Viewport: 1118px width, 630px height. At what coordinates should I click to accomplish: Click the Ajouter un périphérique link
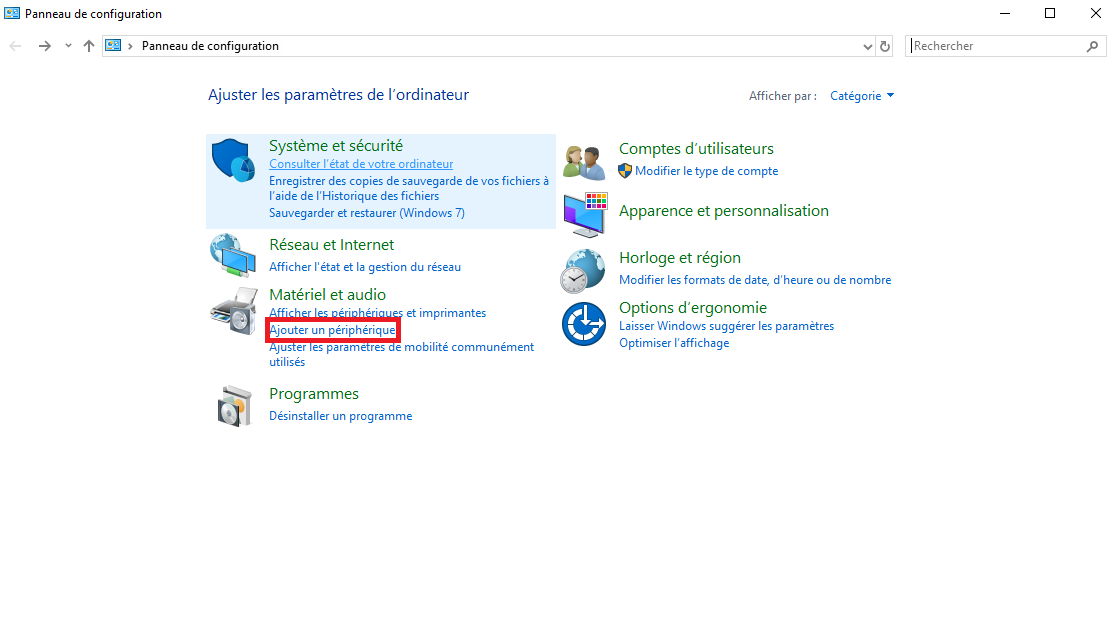click(332, 330)
